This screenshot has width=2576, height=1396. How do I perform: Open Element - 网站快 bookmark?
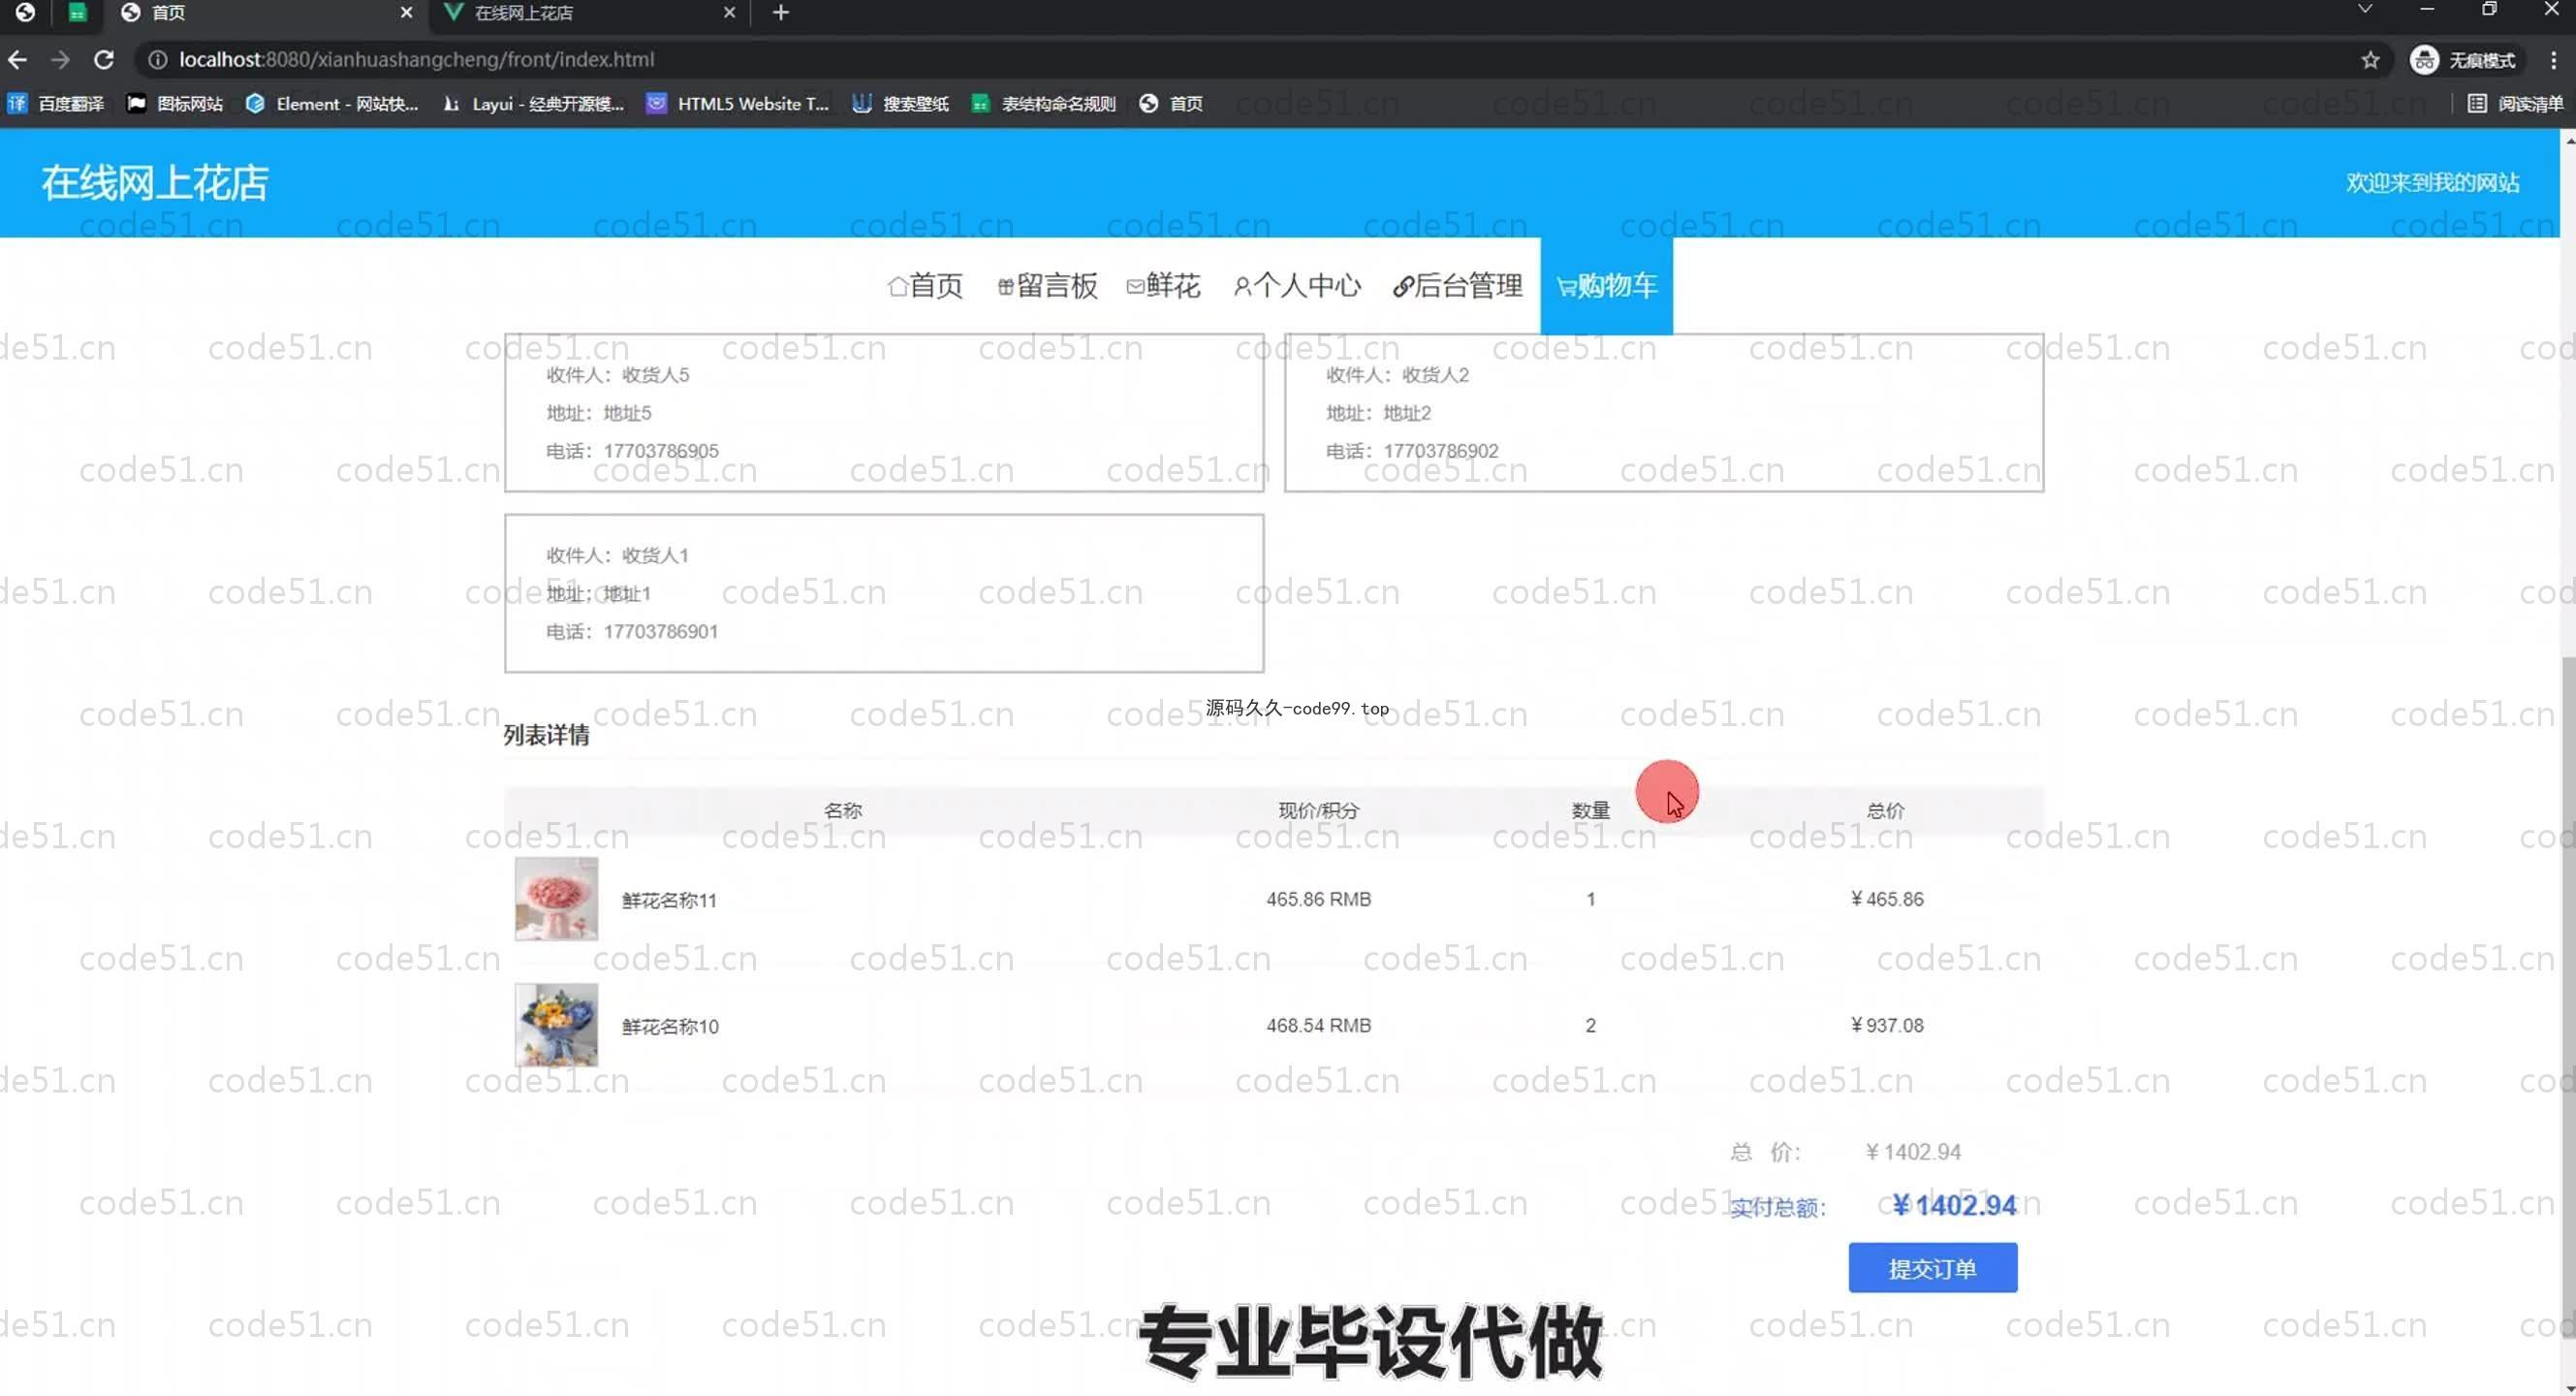pos(332,104)
